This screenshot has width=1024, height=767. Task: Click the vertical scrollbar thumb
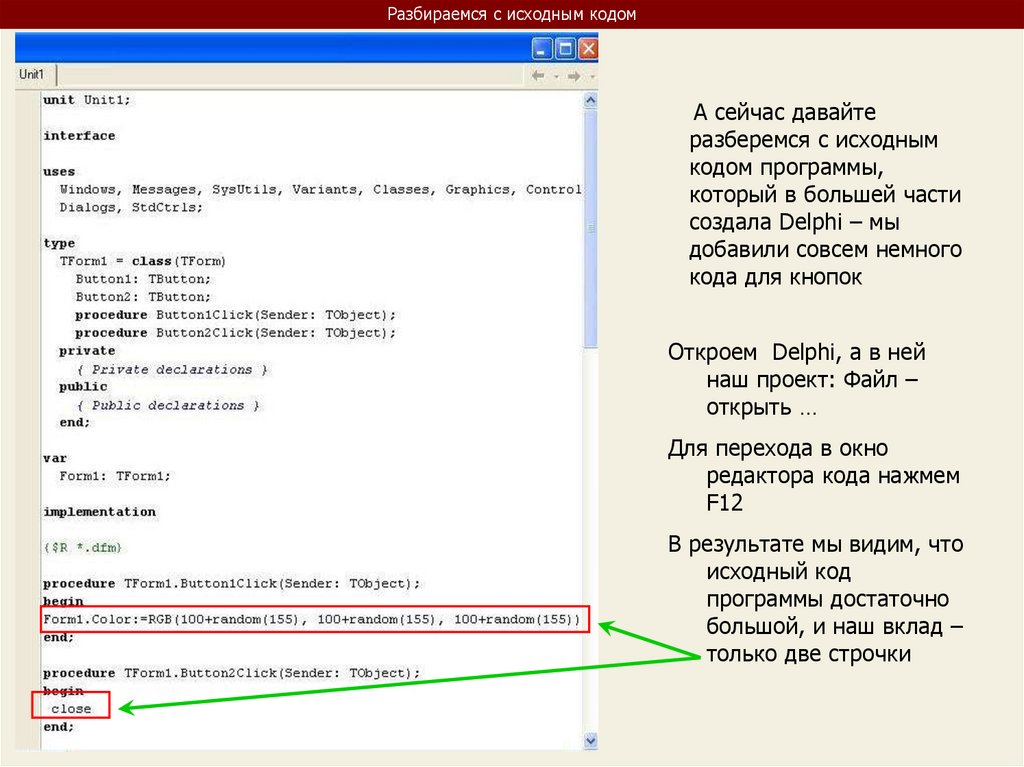coord(590,229)
